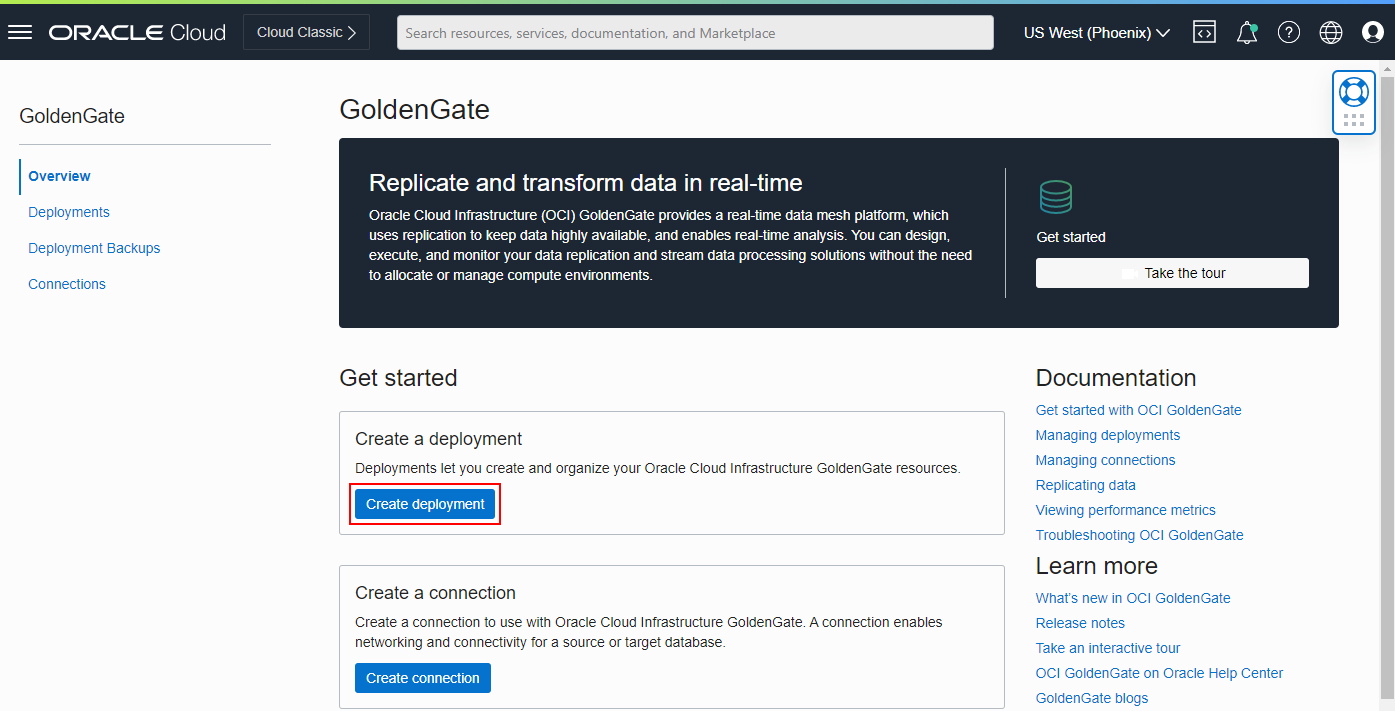Open the Cloud Shell developer tools icon
The height and width of the screenshot is (711, 1395).
pos(1204,31)
